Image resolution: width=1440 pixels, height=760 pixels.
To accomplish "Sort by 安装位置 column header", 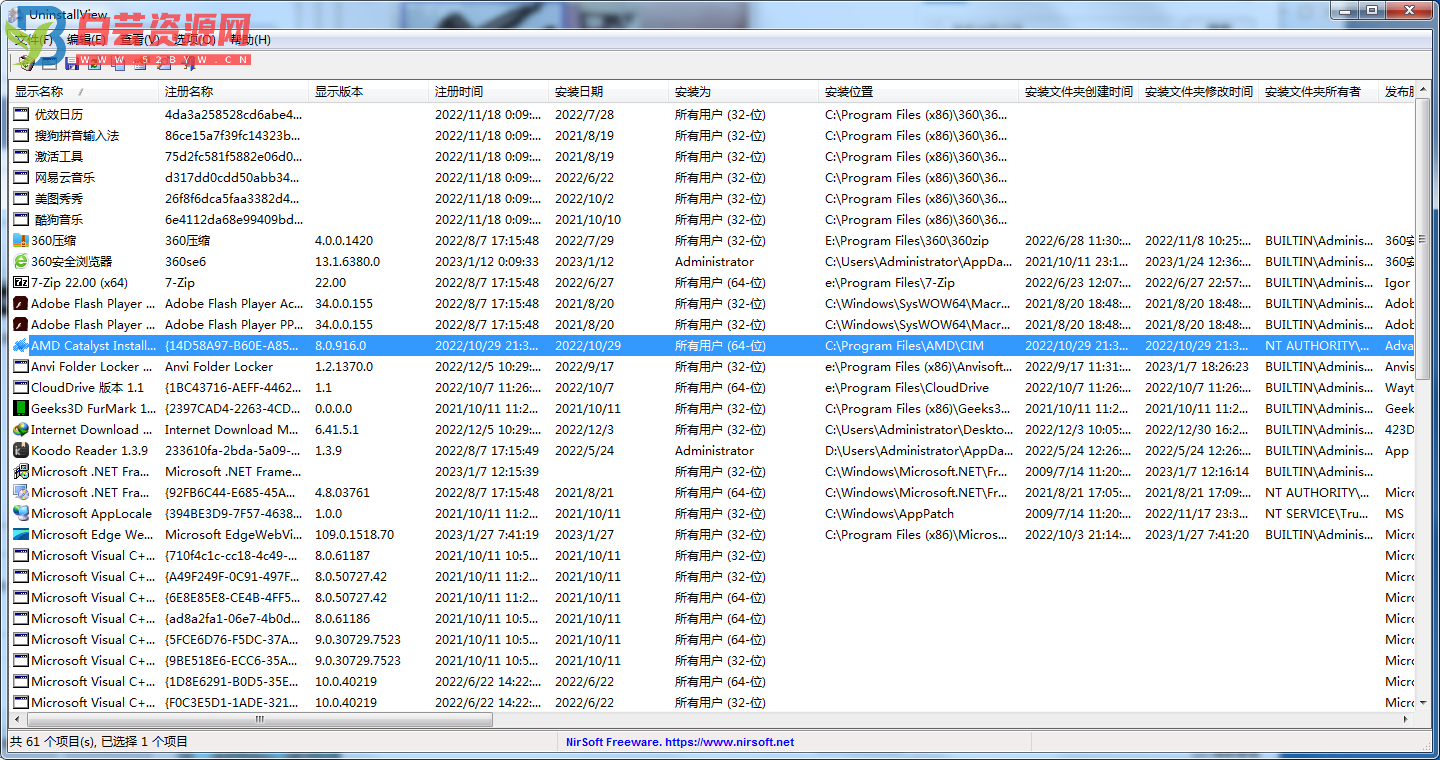I will click(x=919, y=91).
